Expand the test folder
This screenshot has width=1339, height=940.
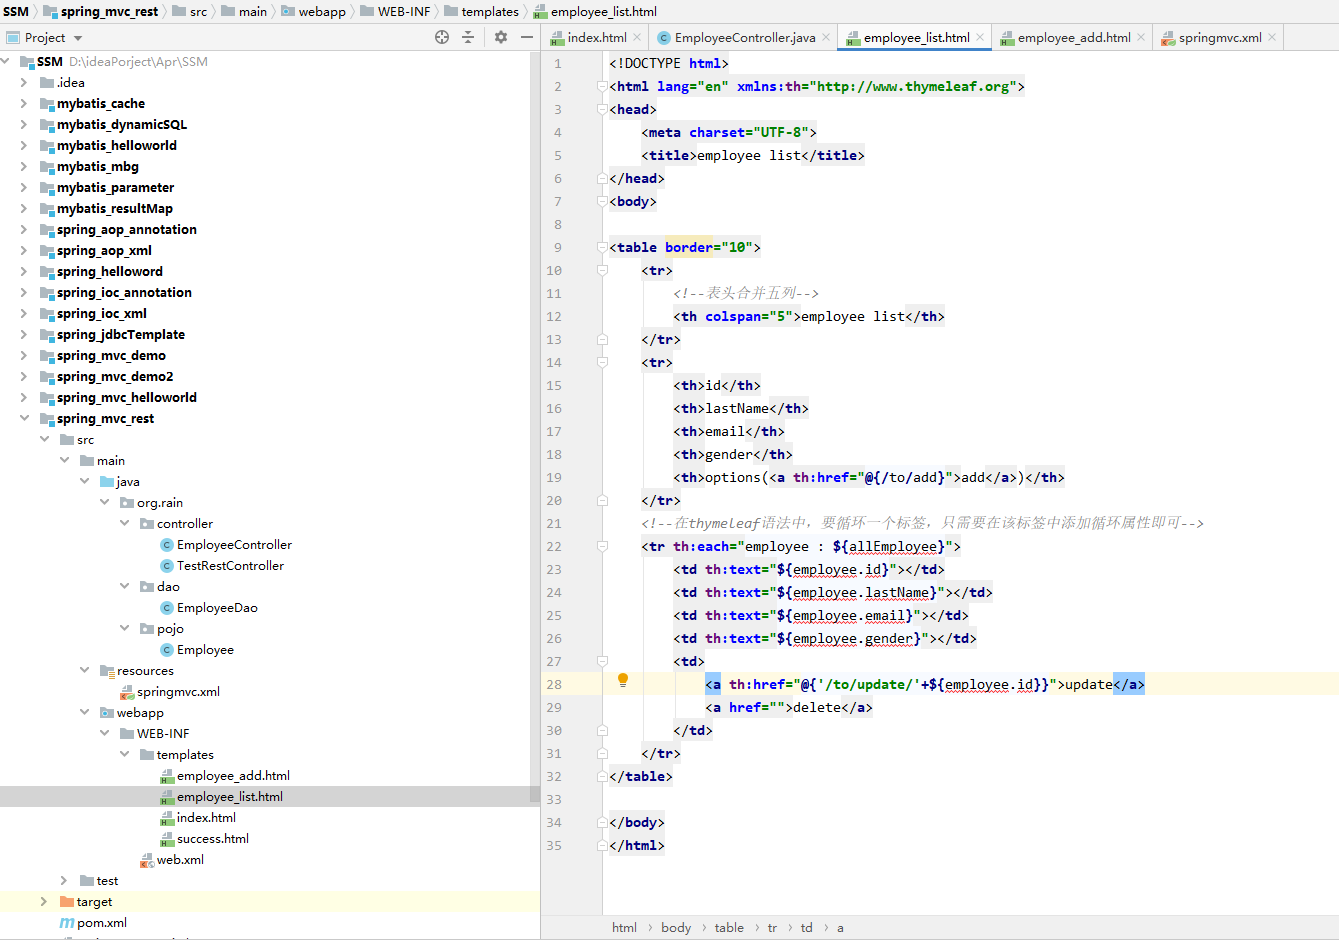point(64,881)
